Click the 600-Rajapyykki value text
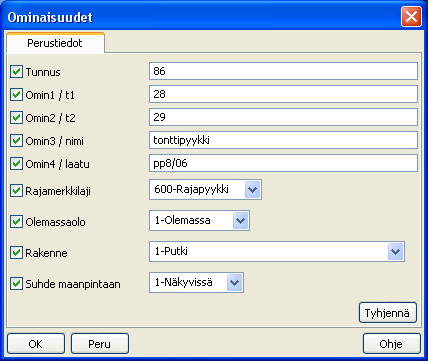 pyautogui.click(x=191, y=190)
